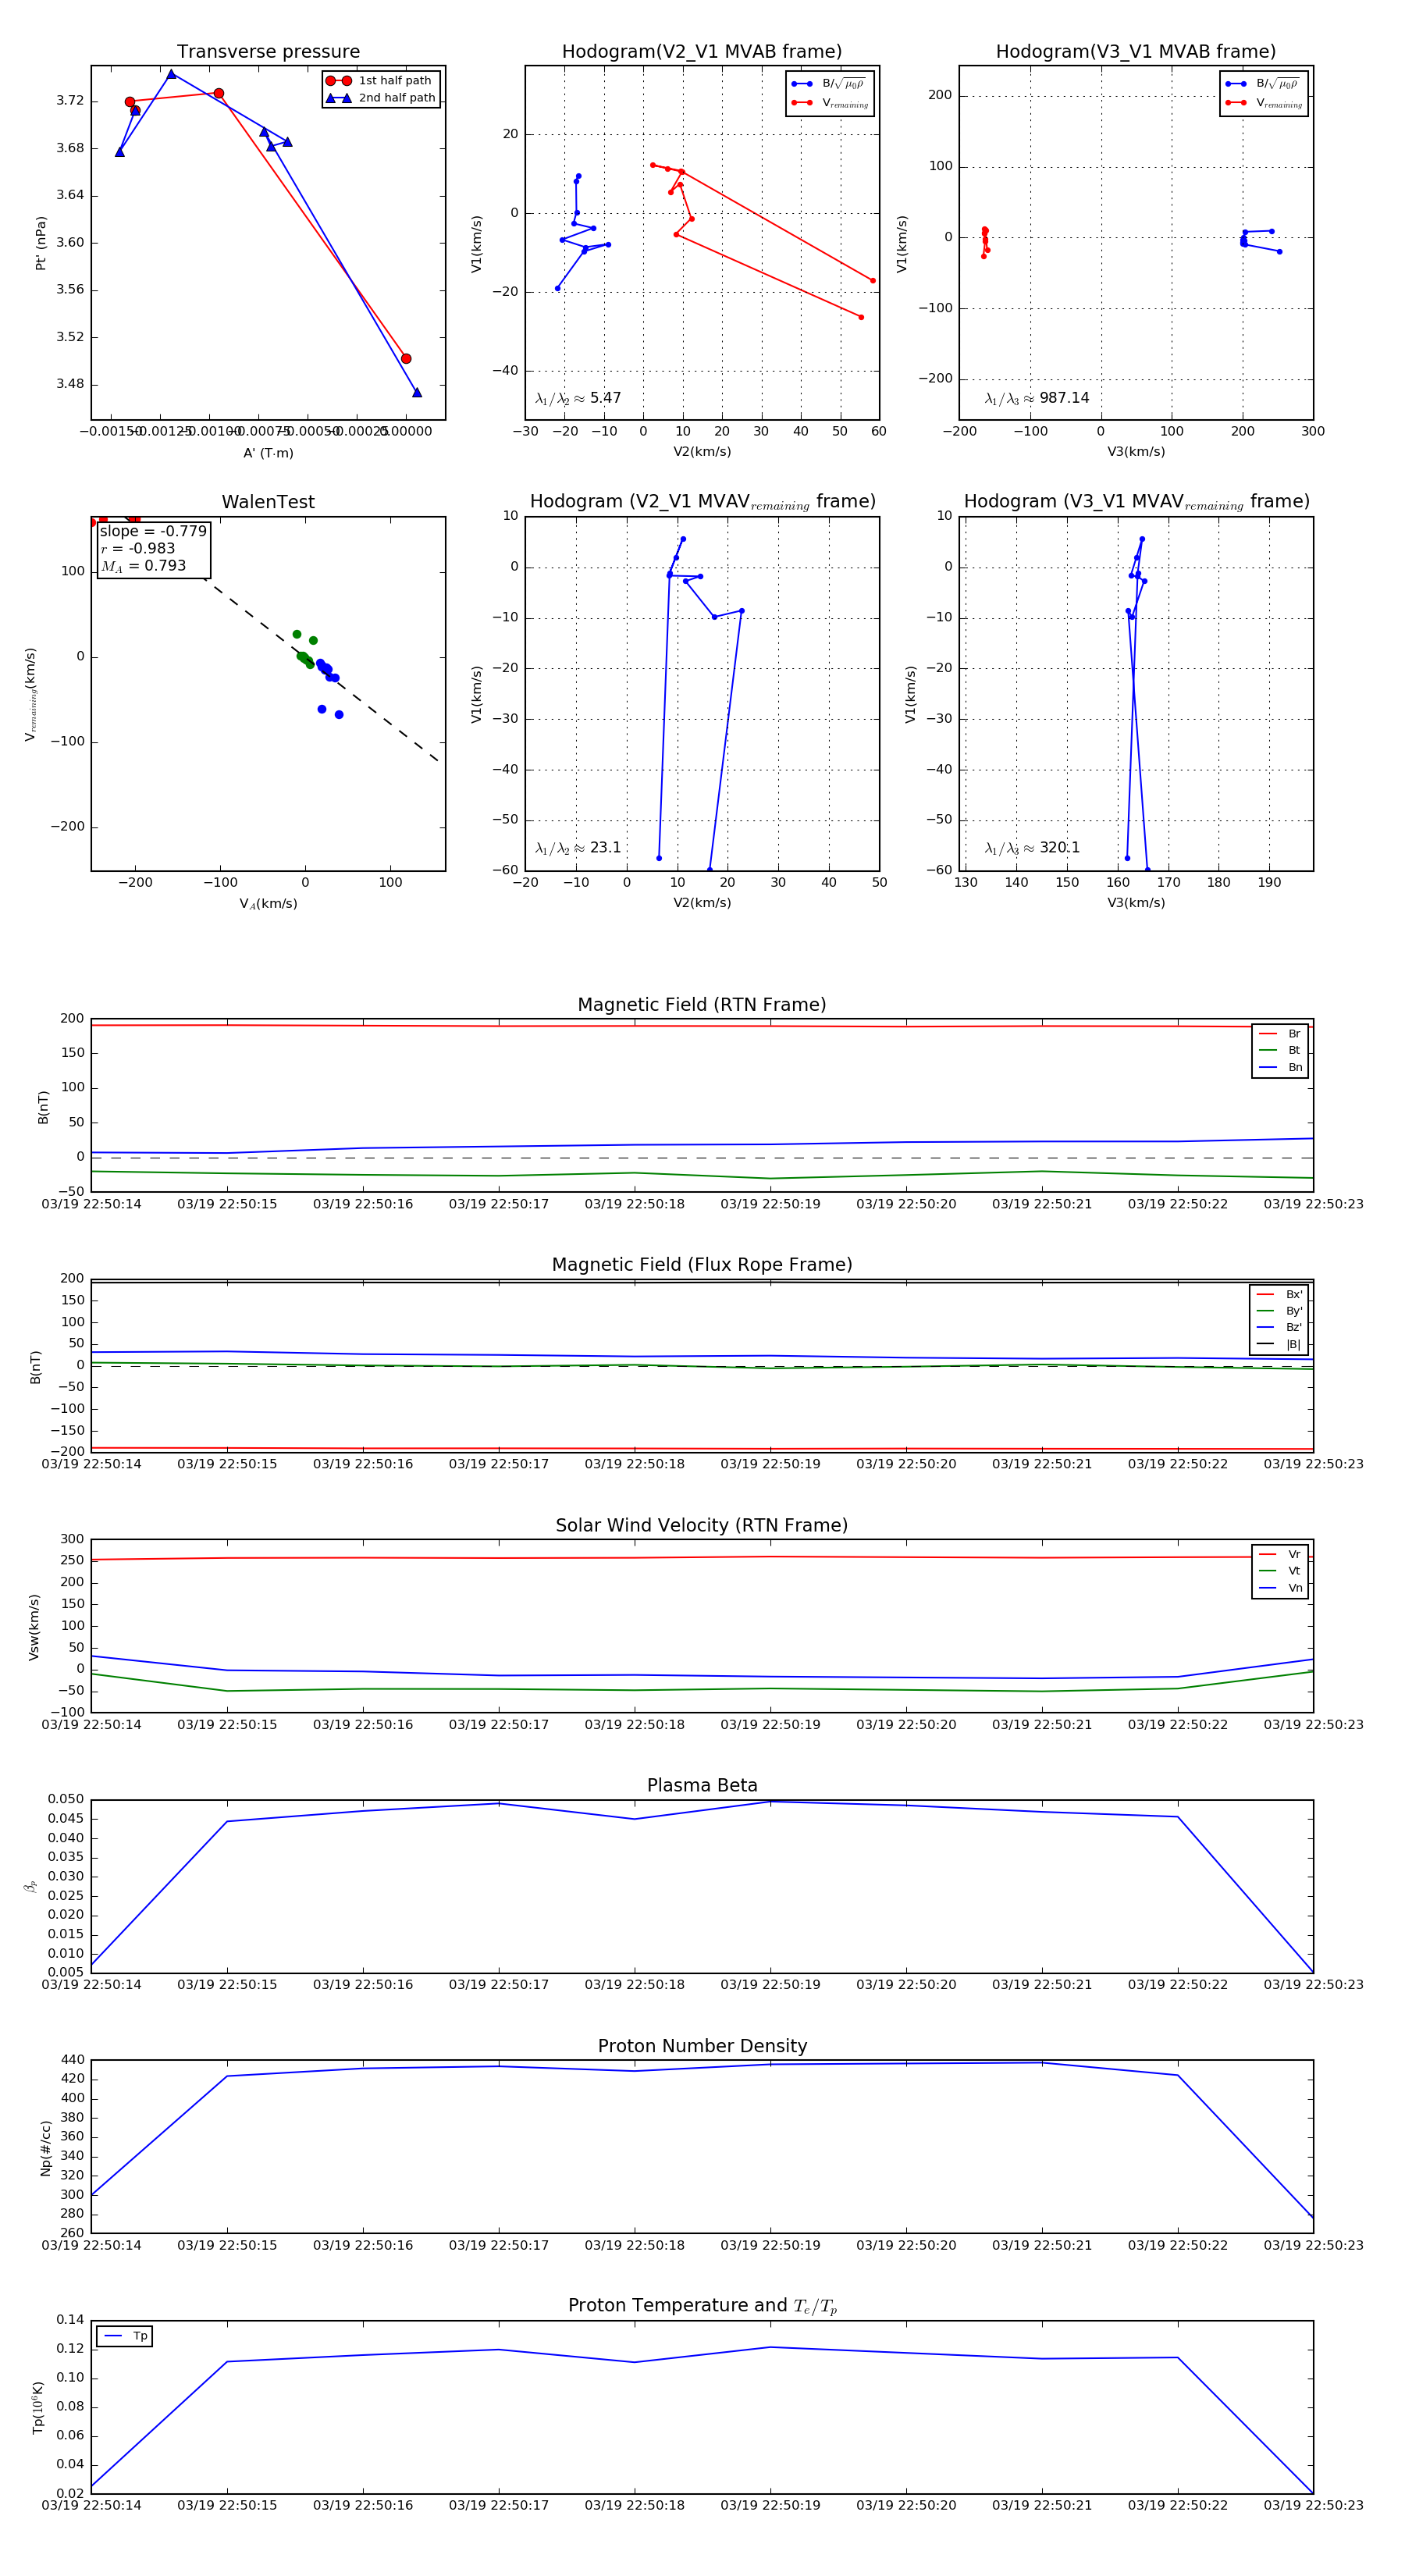Click the 'Proton Temperature and Te/Tp' title
The image size is (1405, 2576).
tap(702, 2306)
